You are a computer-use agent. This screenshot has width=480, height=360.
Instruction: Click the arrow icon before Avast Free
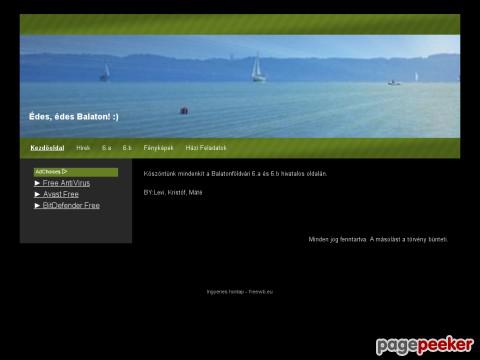coord(37,194)
